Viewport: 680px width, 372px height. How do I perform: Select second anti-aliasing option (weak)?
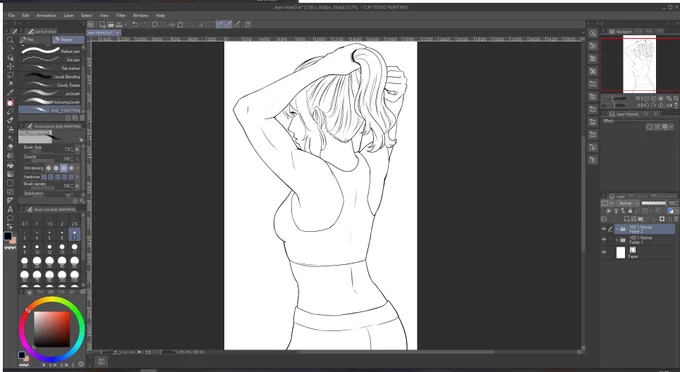(56, 168)
